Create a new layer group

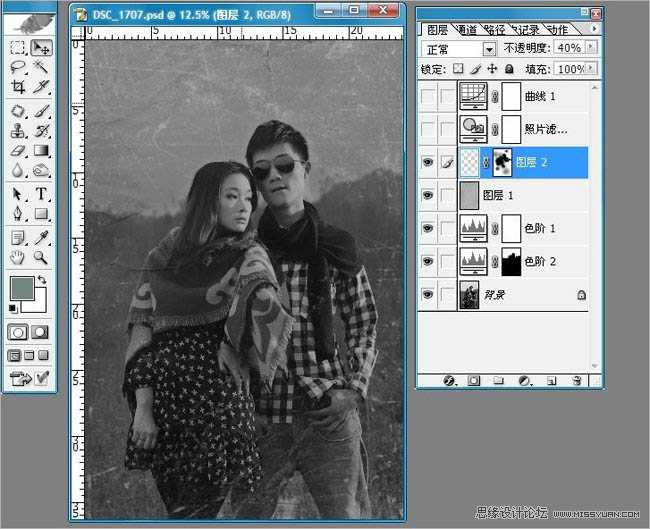coord(498,380)
